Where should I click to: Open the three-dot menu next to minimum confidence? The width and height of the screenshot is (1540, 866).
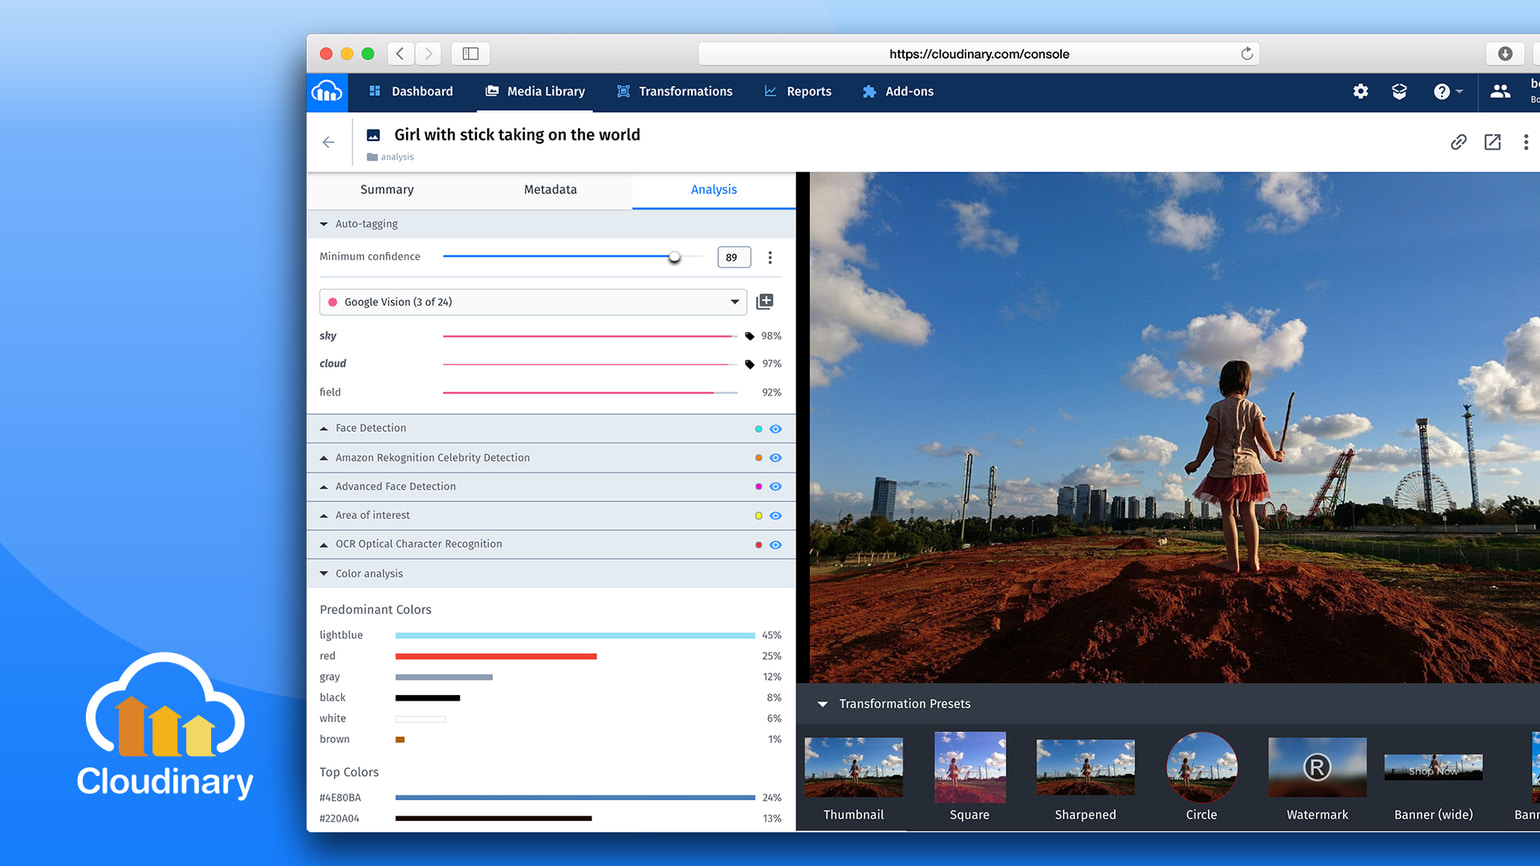(x=770, y=257)
